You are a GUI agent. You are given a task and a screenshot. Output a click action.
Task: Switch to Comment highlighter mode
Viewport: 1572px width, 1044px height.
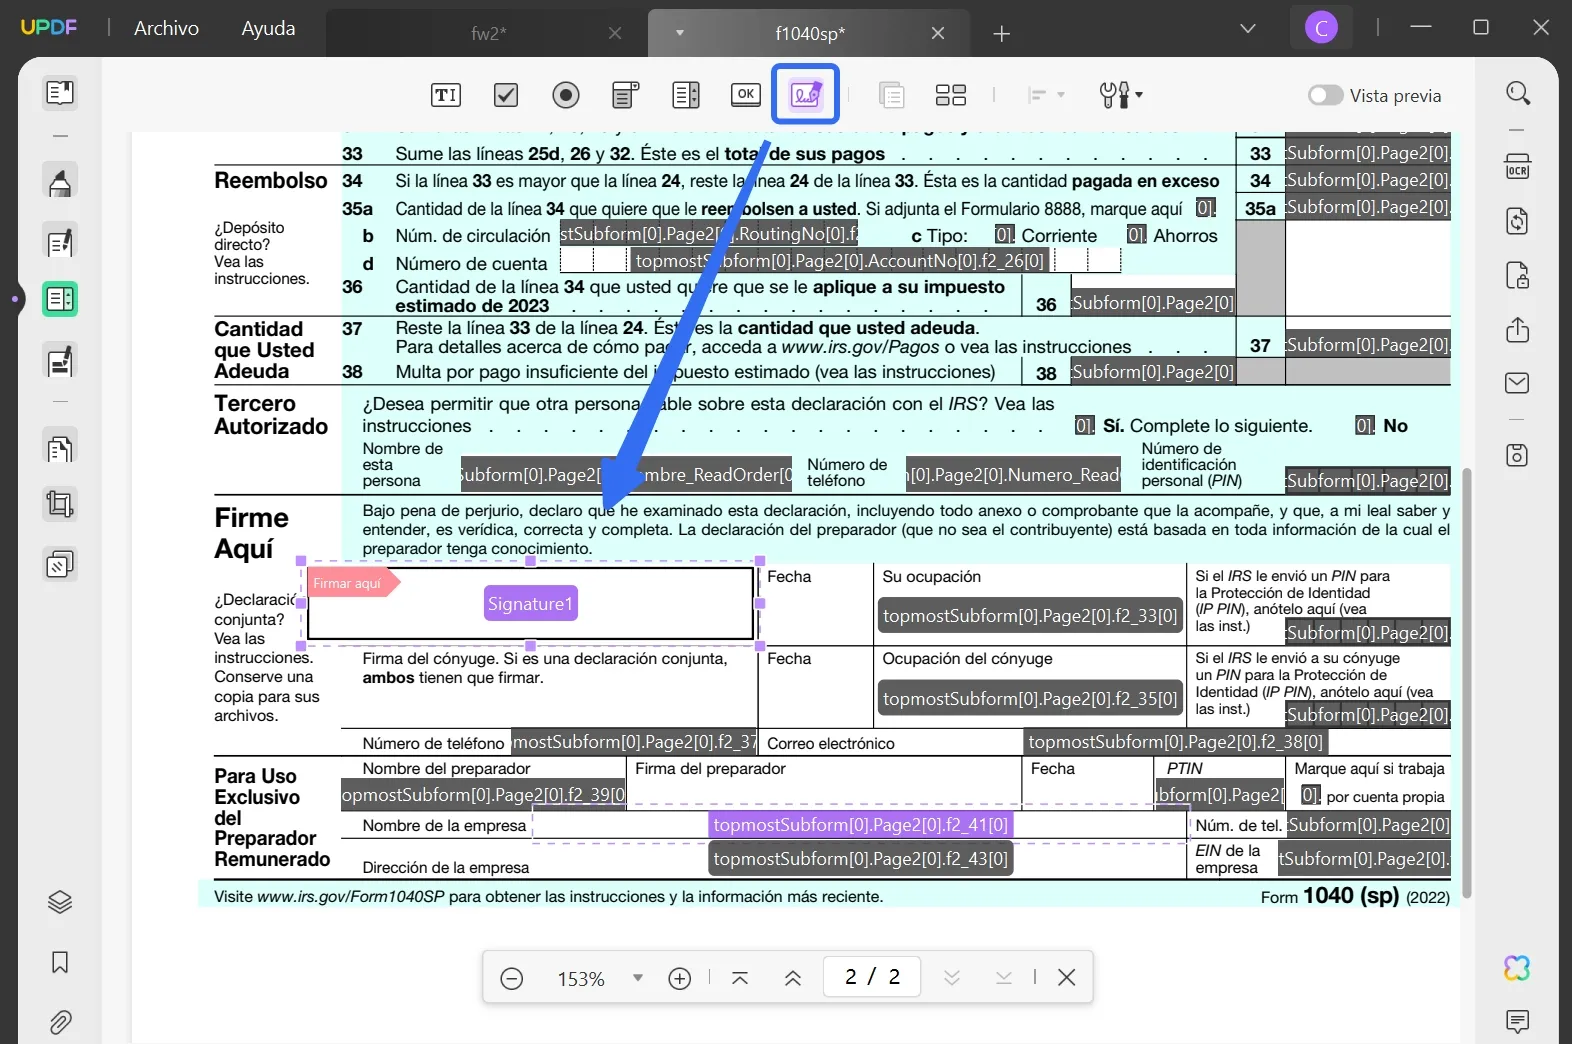[60, 181]
